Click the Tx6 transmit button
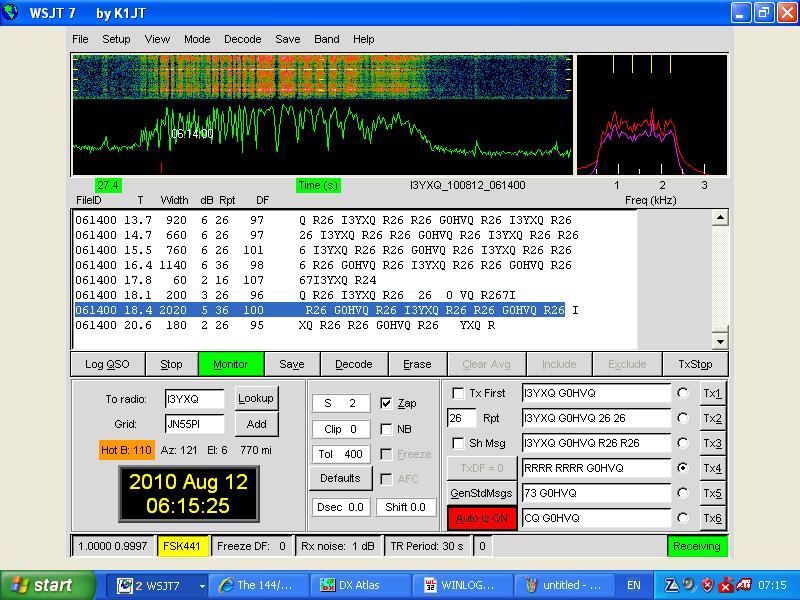Viewport: 800px width, 600px height. pyautogui.click(x=712, y=518)
